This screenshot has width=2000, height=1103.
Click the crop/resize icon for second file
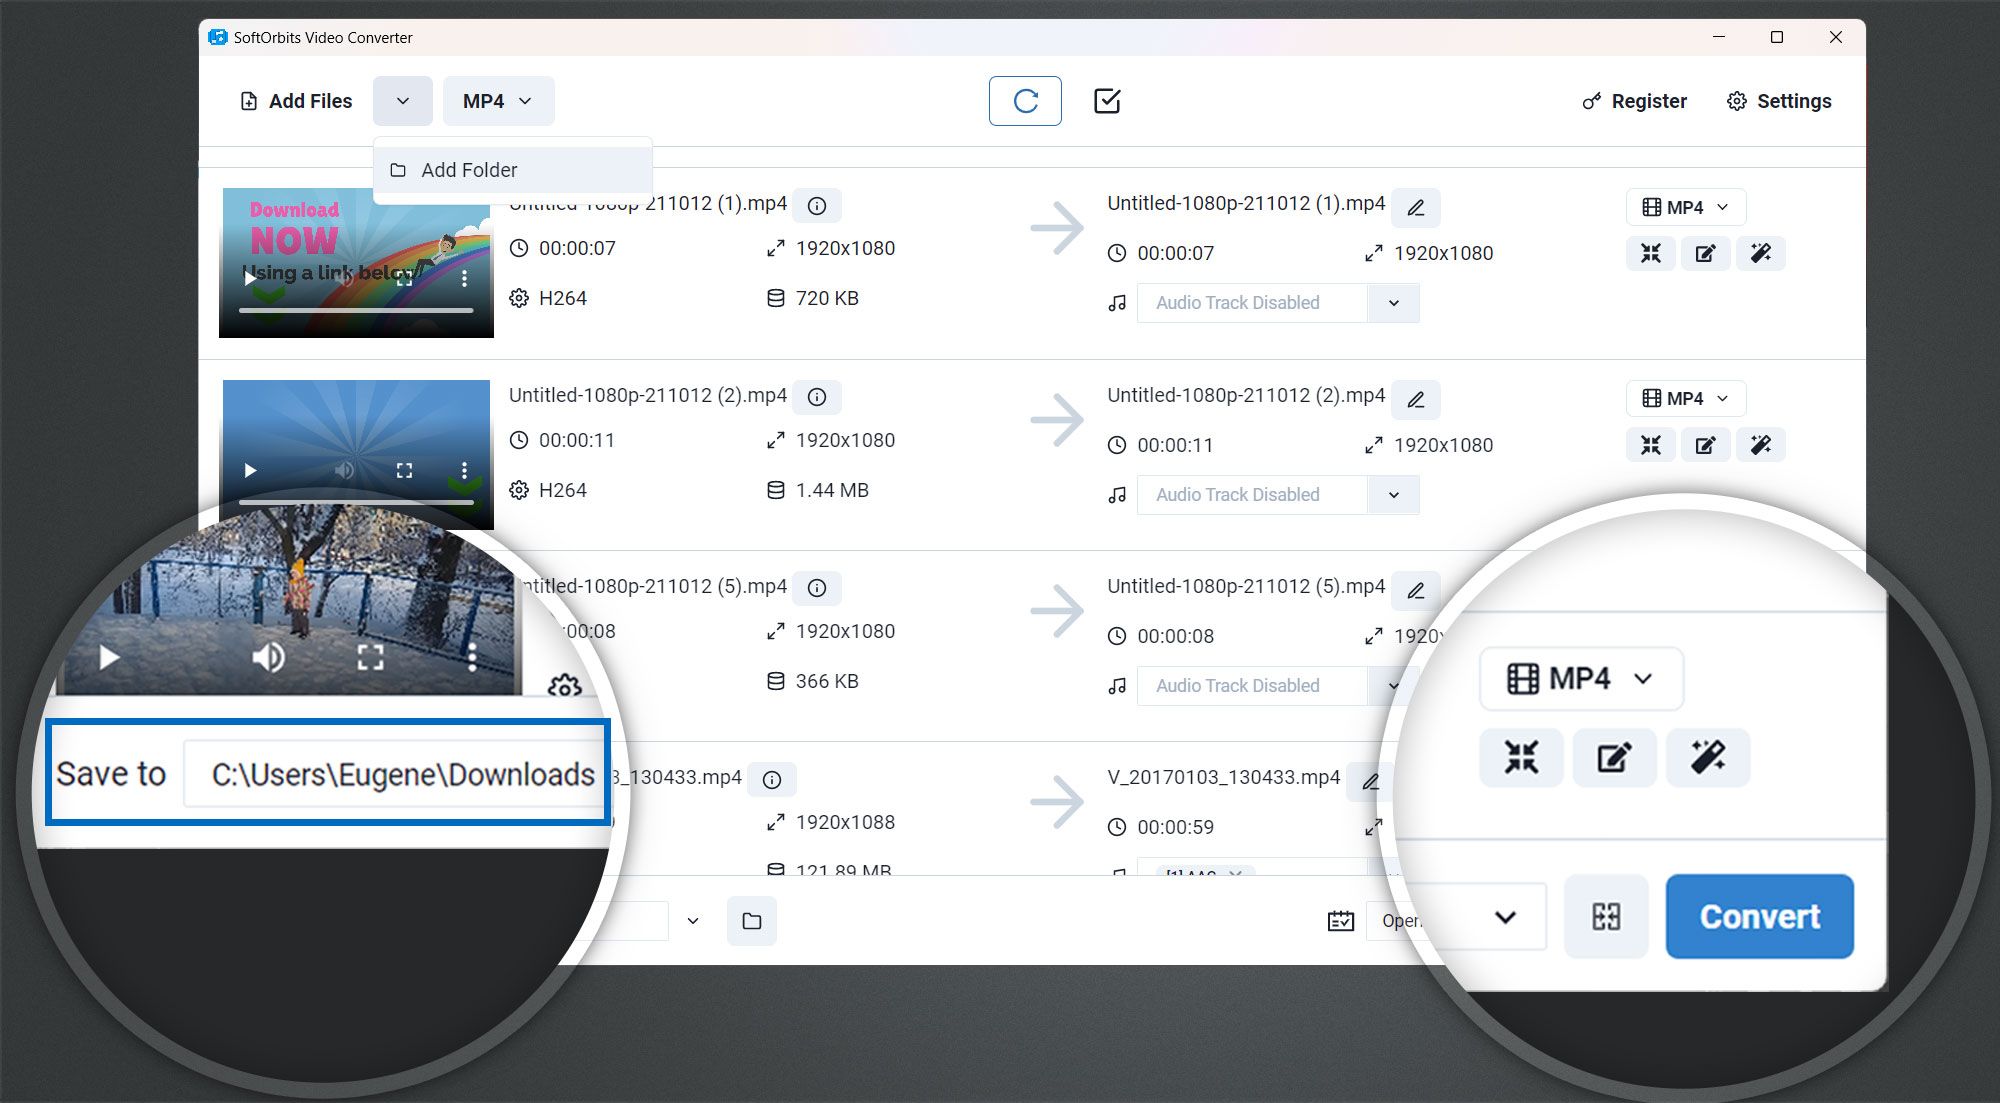point(1654,446)
